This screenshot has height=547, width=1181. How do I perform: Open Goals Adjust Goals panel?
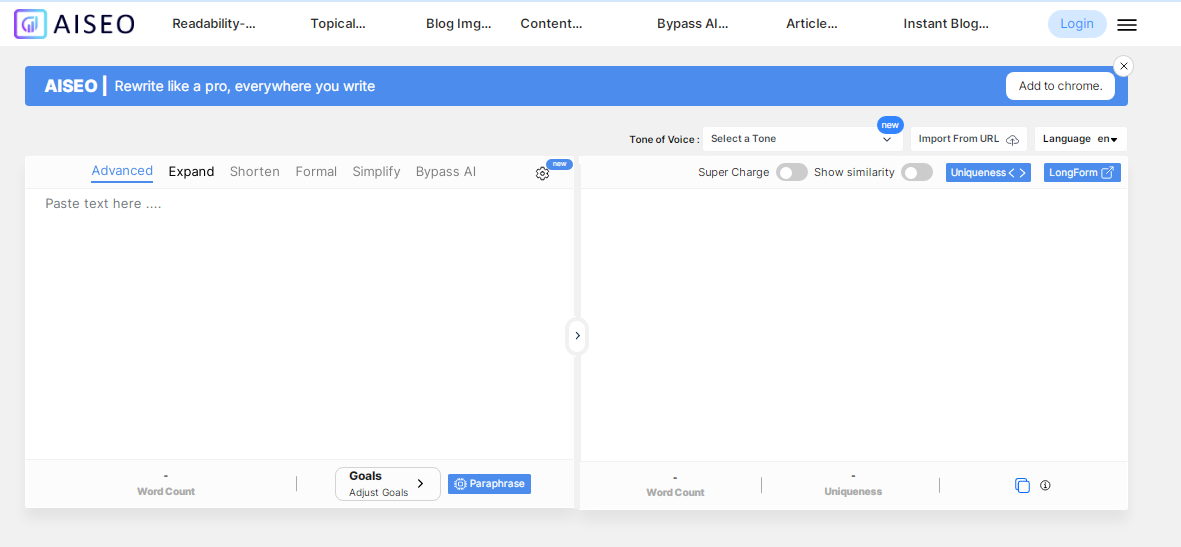click(388, 484)
